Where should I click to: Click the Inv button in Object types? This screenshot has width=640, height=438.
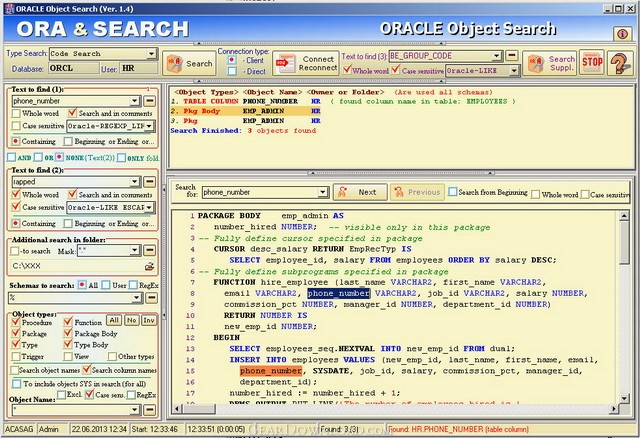coord(148,320)
